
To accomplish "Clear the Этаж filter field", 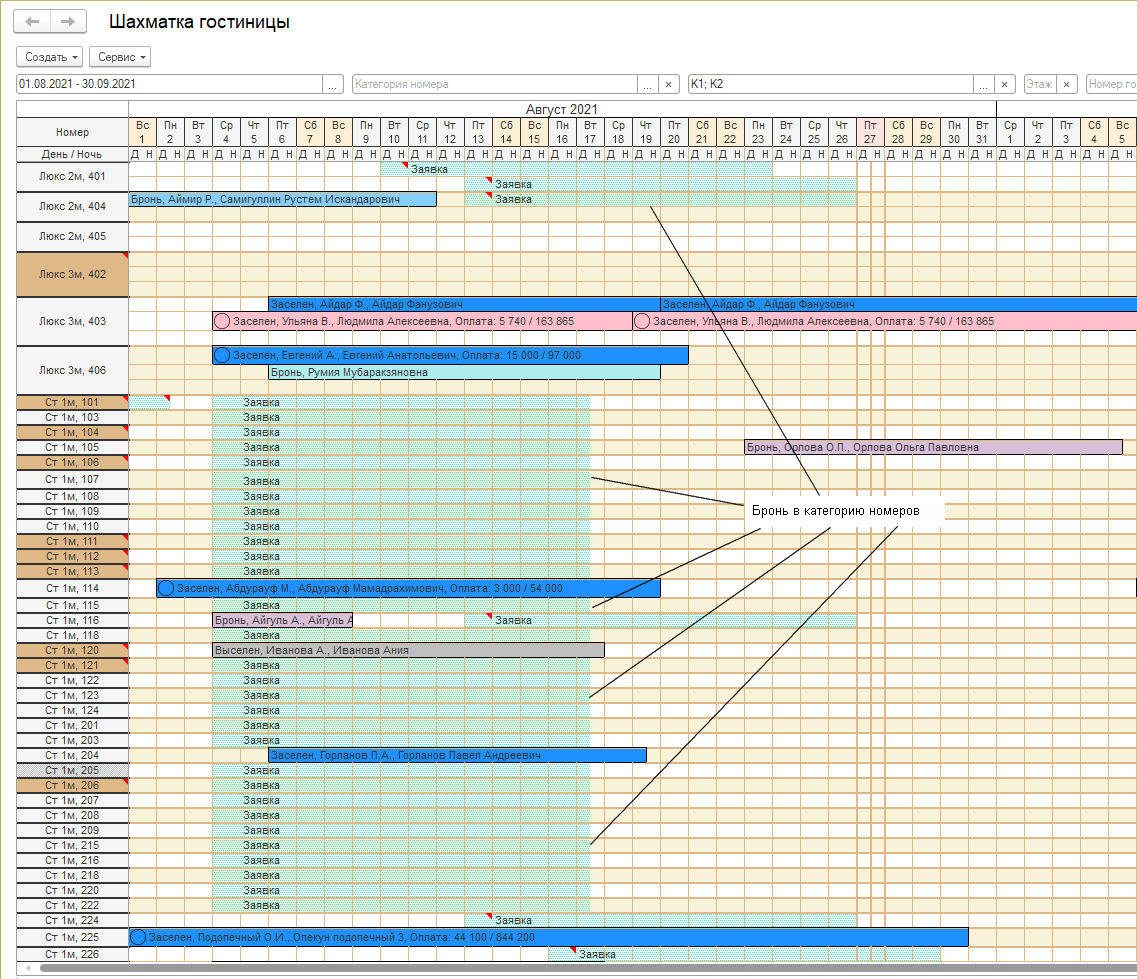I will 1067,85.
